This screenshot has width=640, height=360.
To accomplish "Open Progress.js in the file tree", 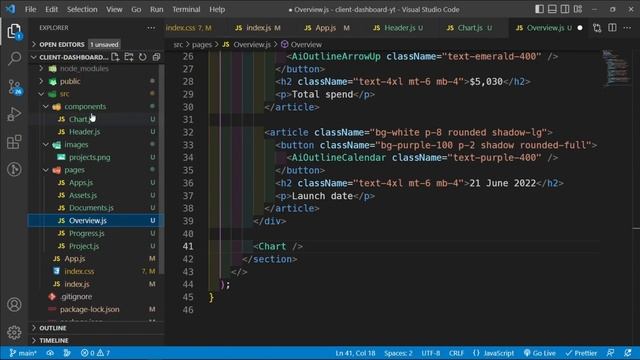I will pyautogui.click(x=87, y=233).
